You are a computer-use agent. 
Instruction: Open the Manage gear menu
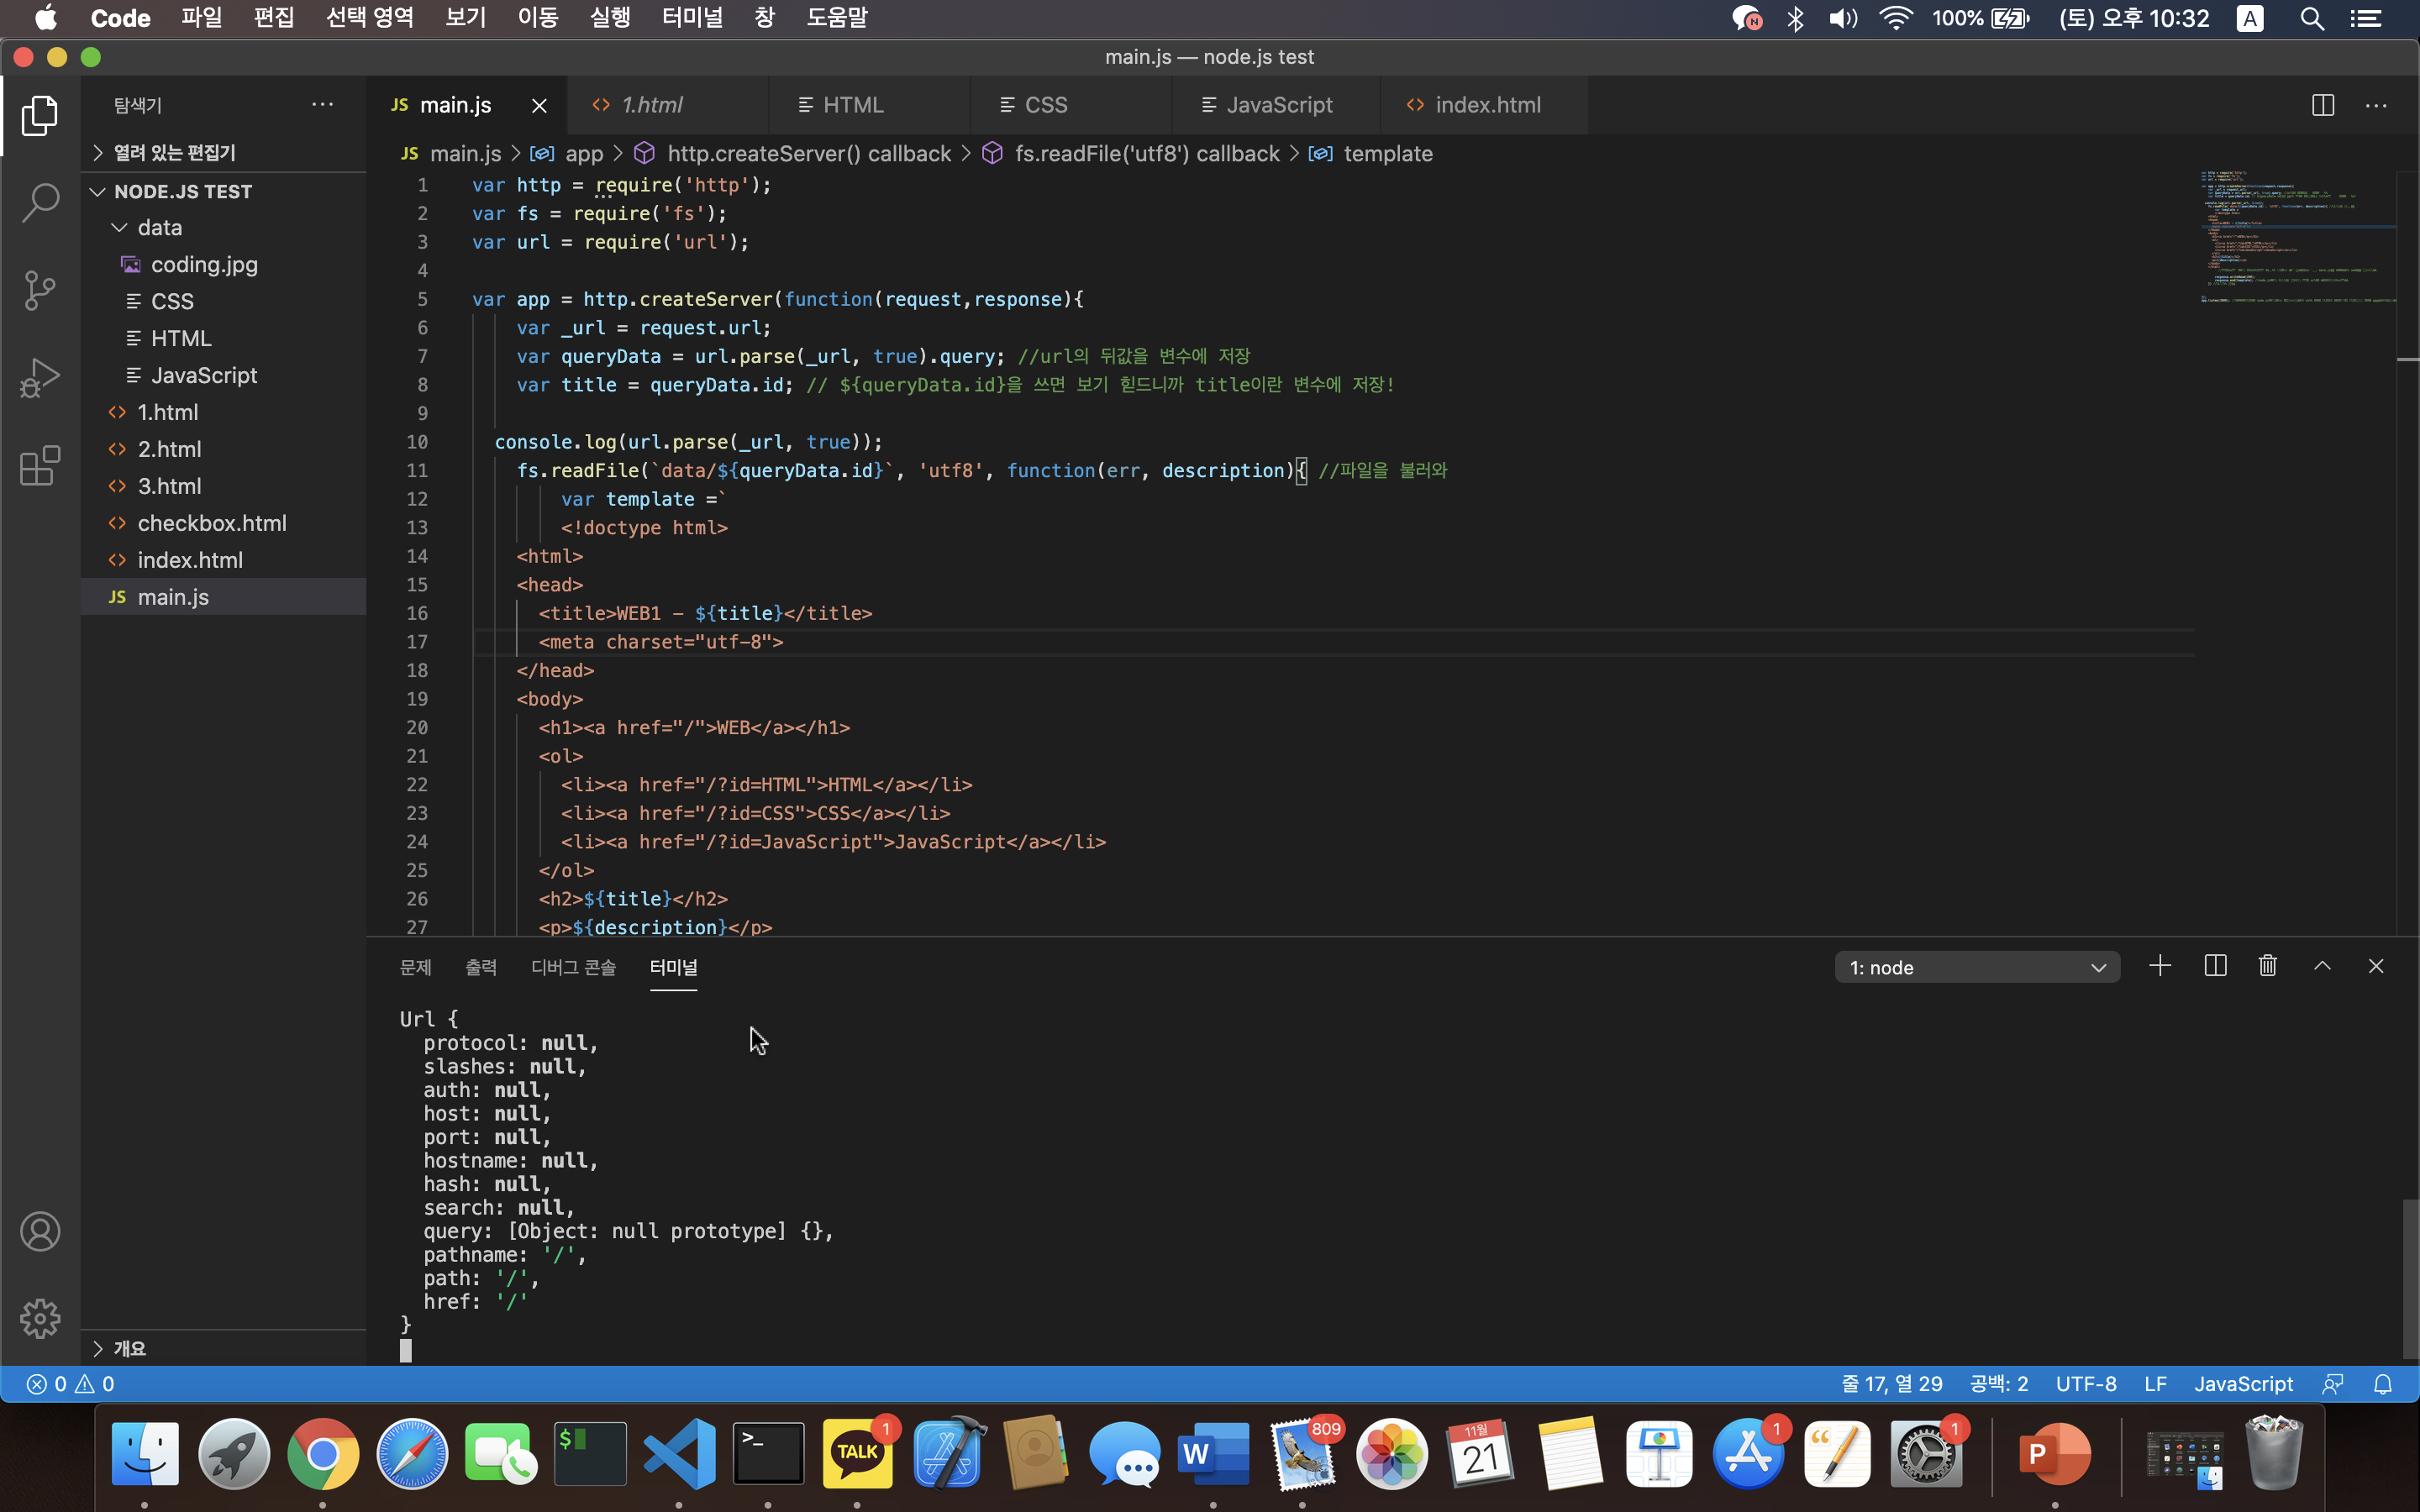pyautogui.click(x=40, y=1318)
